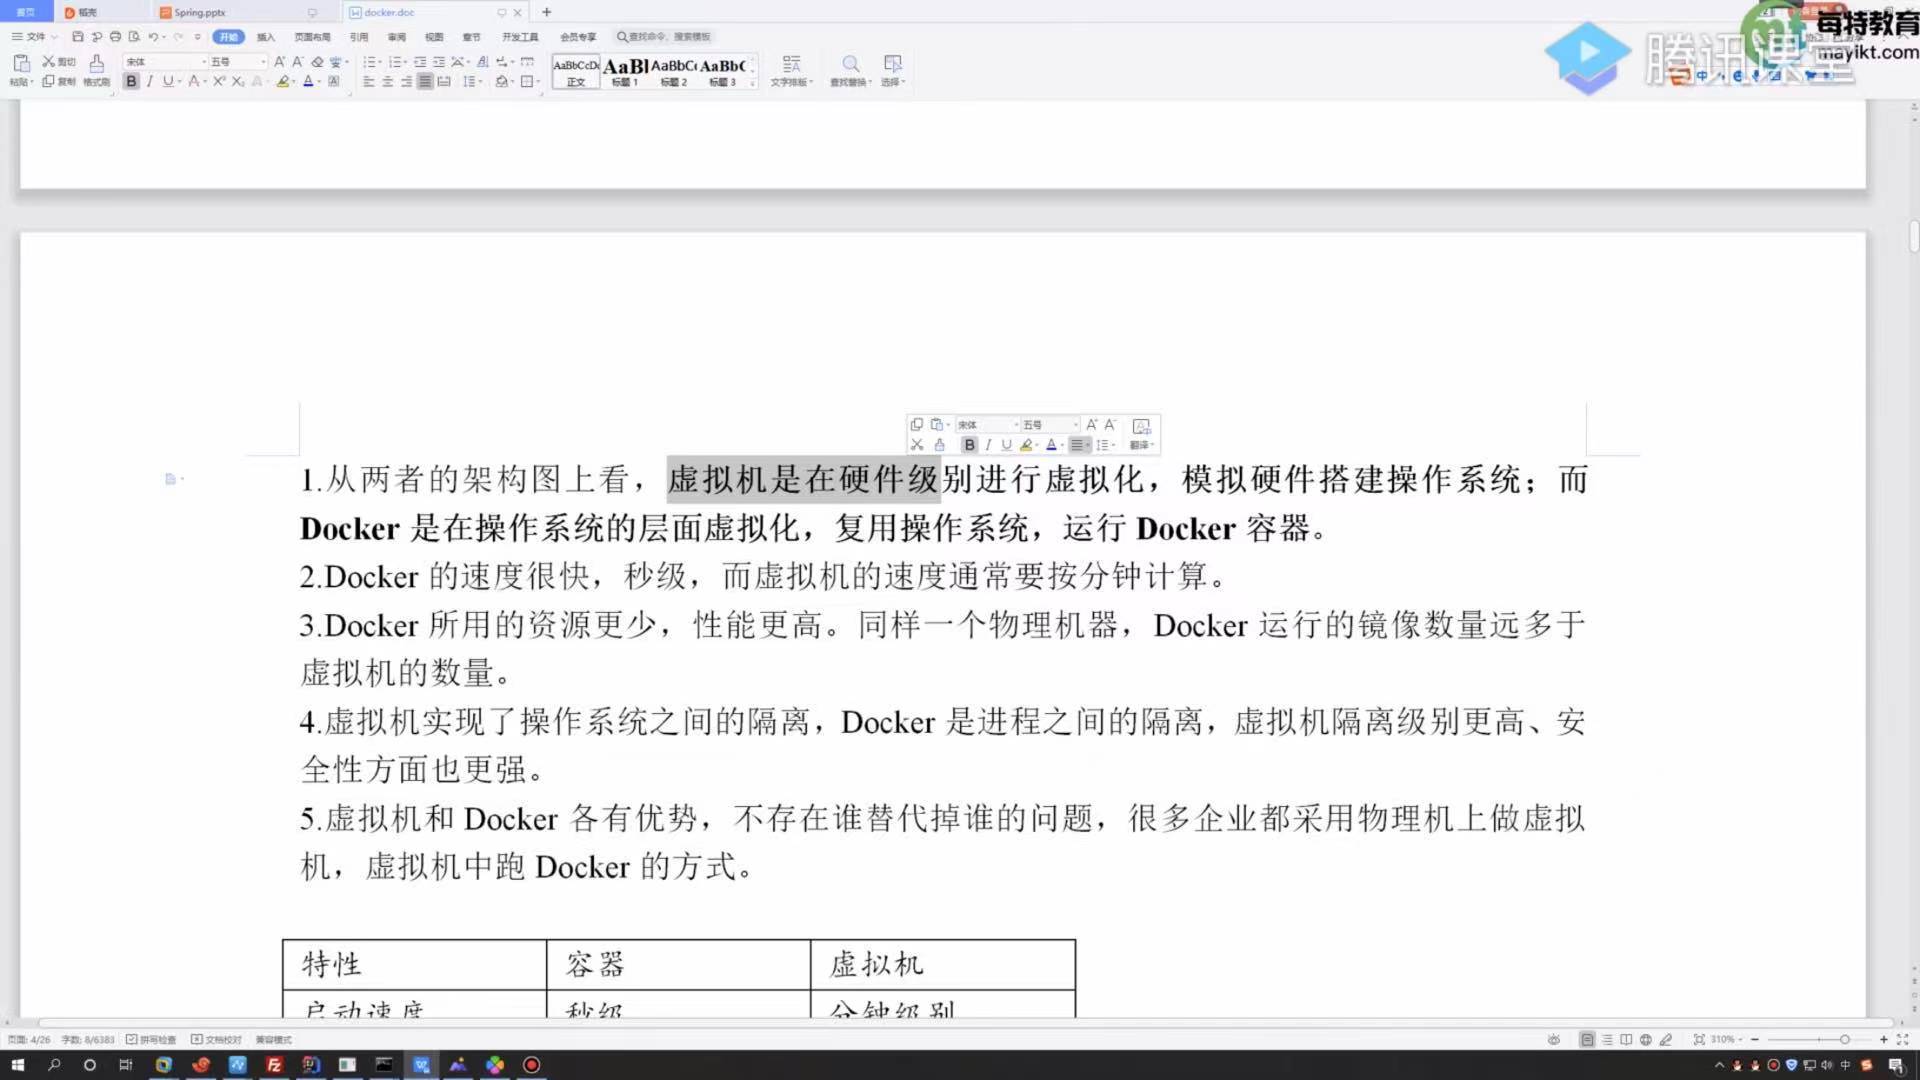Switch to the Spring.pptx document tab
This screenshot has width=1920, height=1080.
200,13
